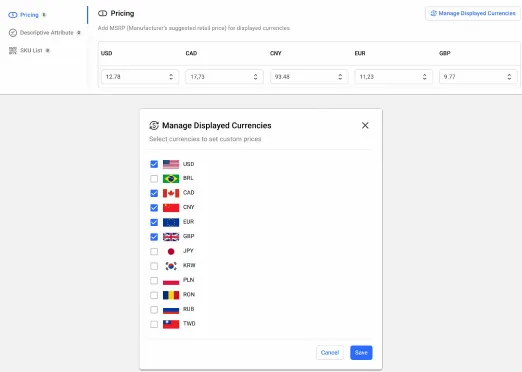Uncheck the CNY currency checkbox
The height and width of the screenshot is (372, 522).
tap(154, 208)
